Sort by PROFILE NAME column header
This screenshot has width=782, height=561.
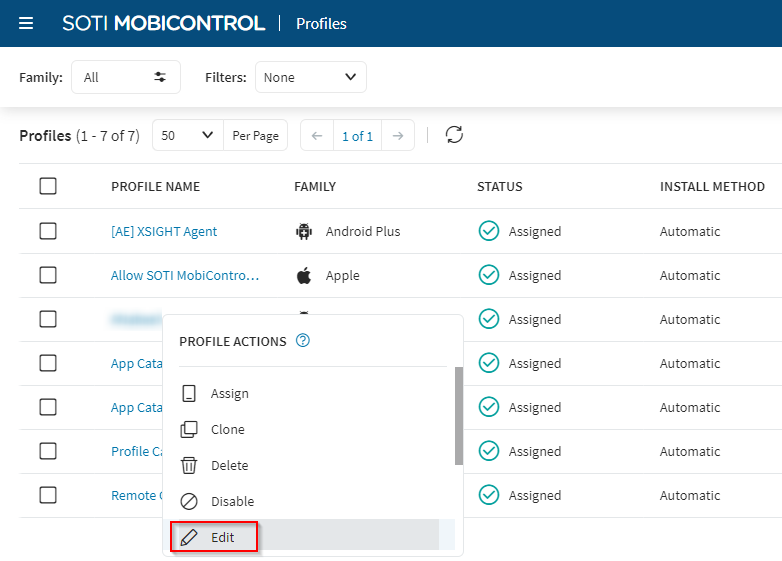click(x=155, y=187)
